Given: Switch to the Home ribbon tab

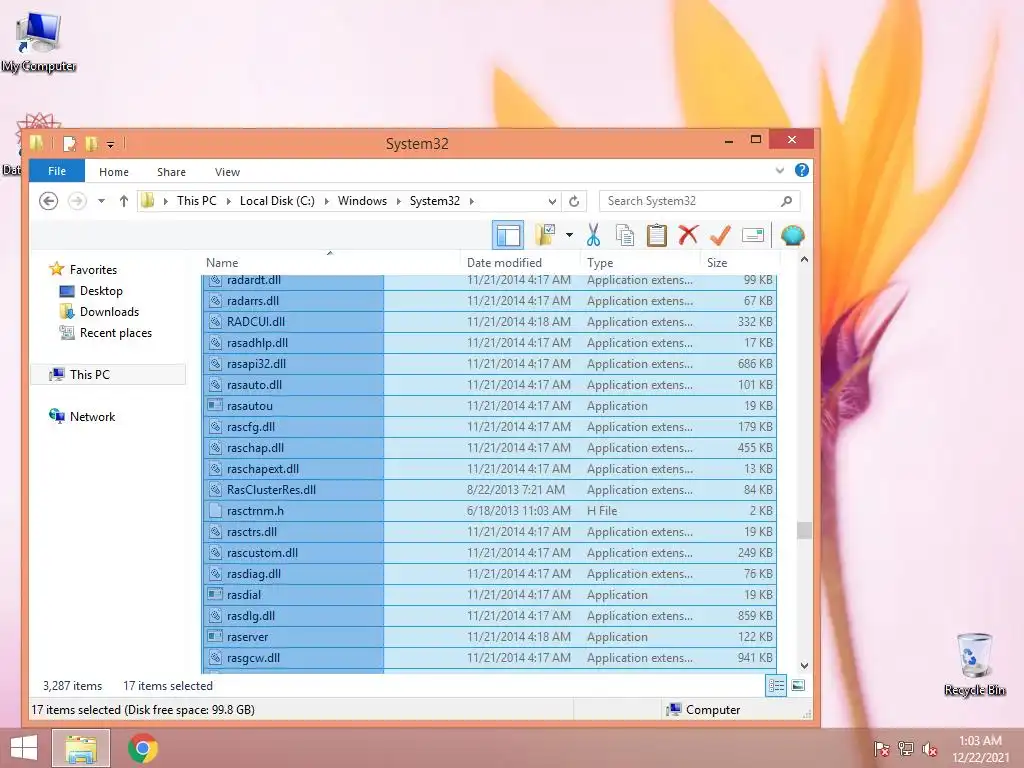Looking at the screenshot, I should click(x=114, y=172).
